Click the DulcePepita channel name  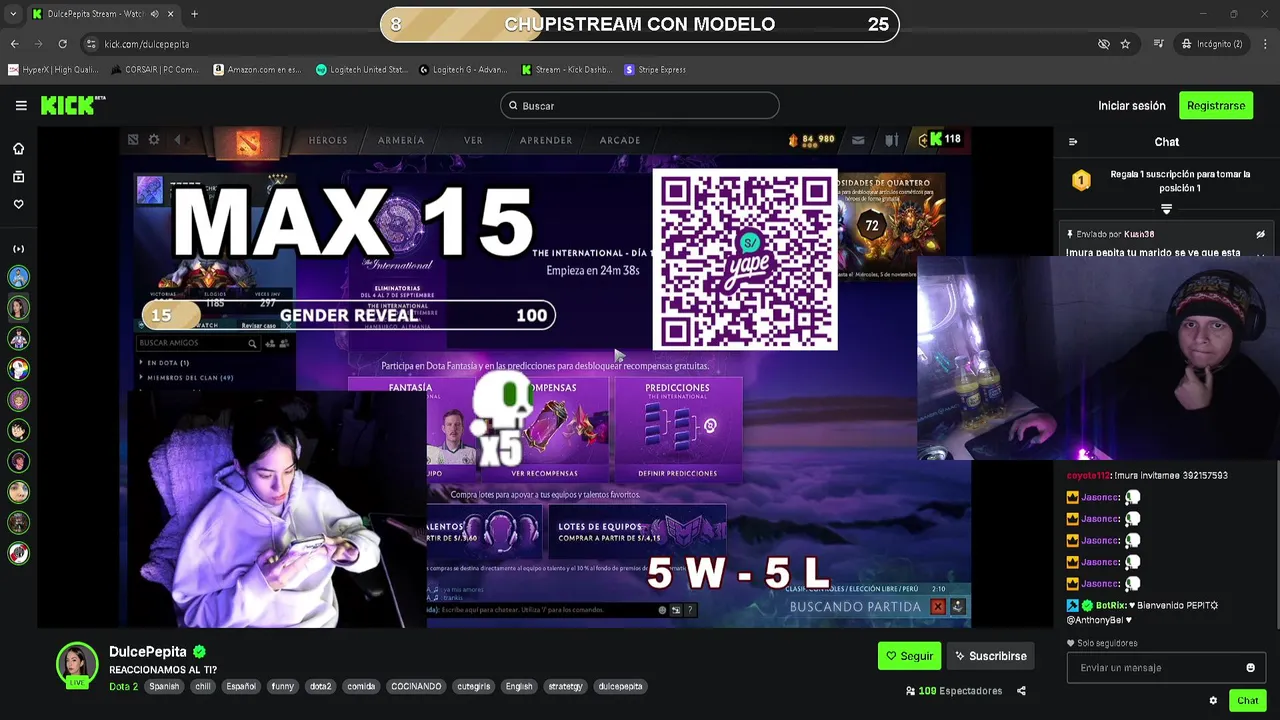(x=148, y=652)
